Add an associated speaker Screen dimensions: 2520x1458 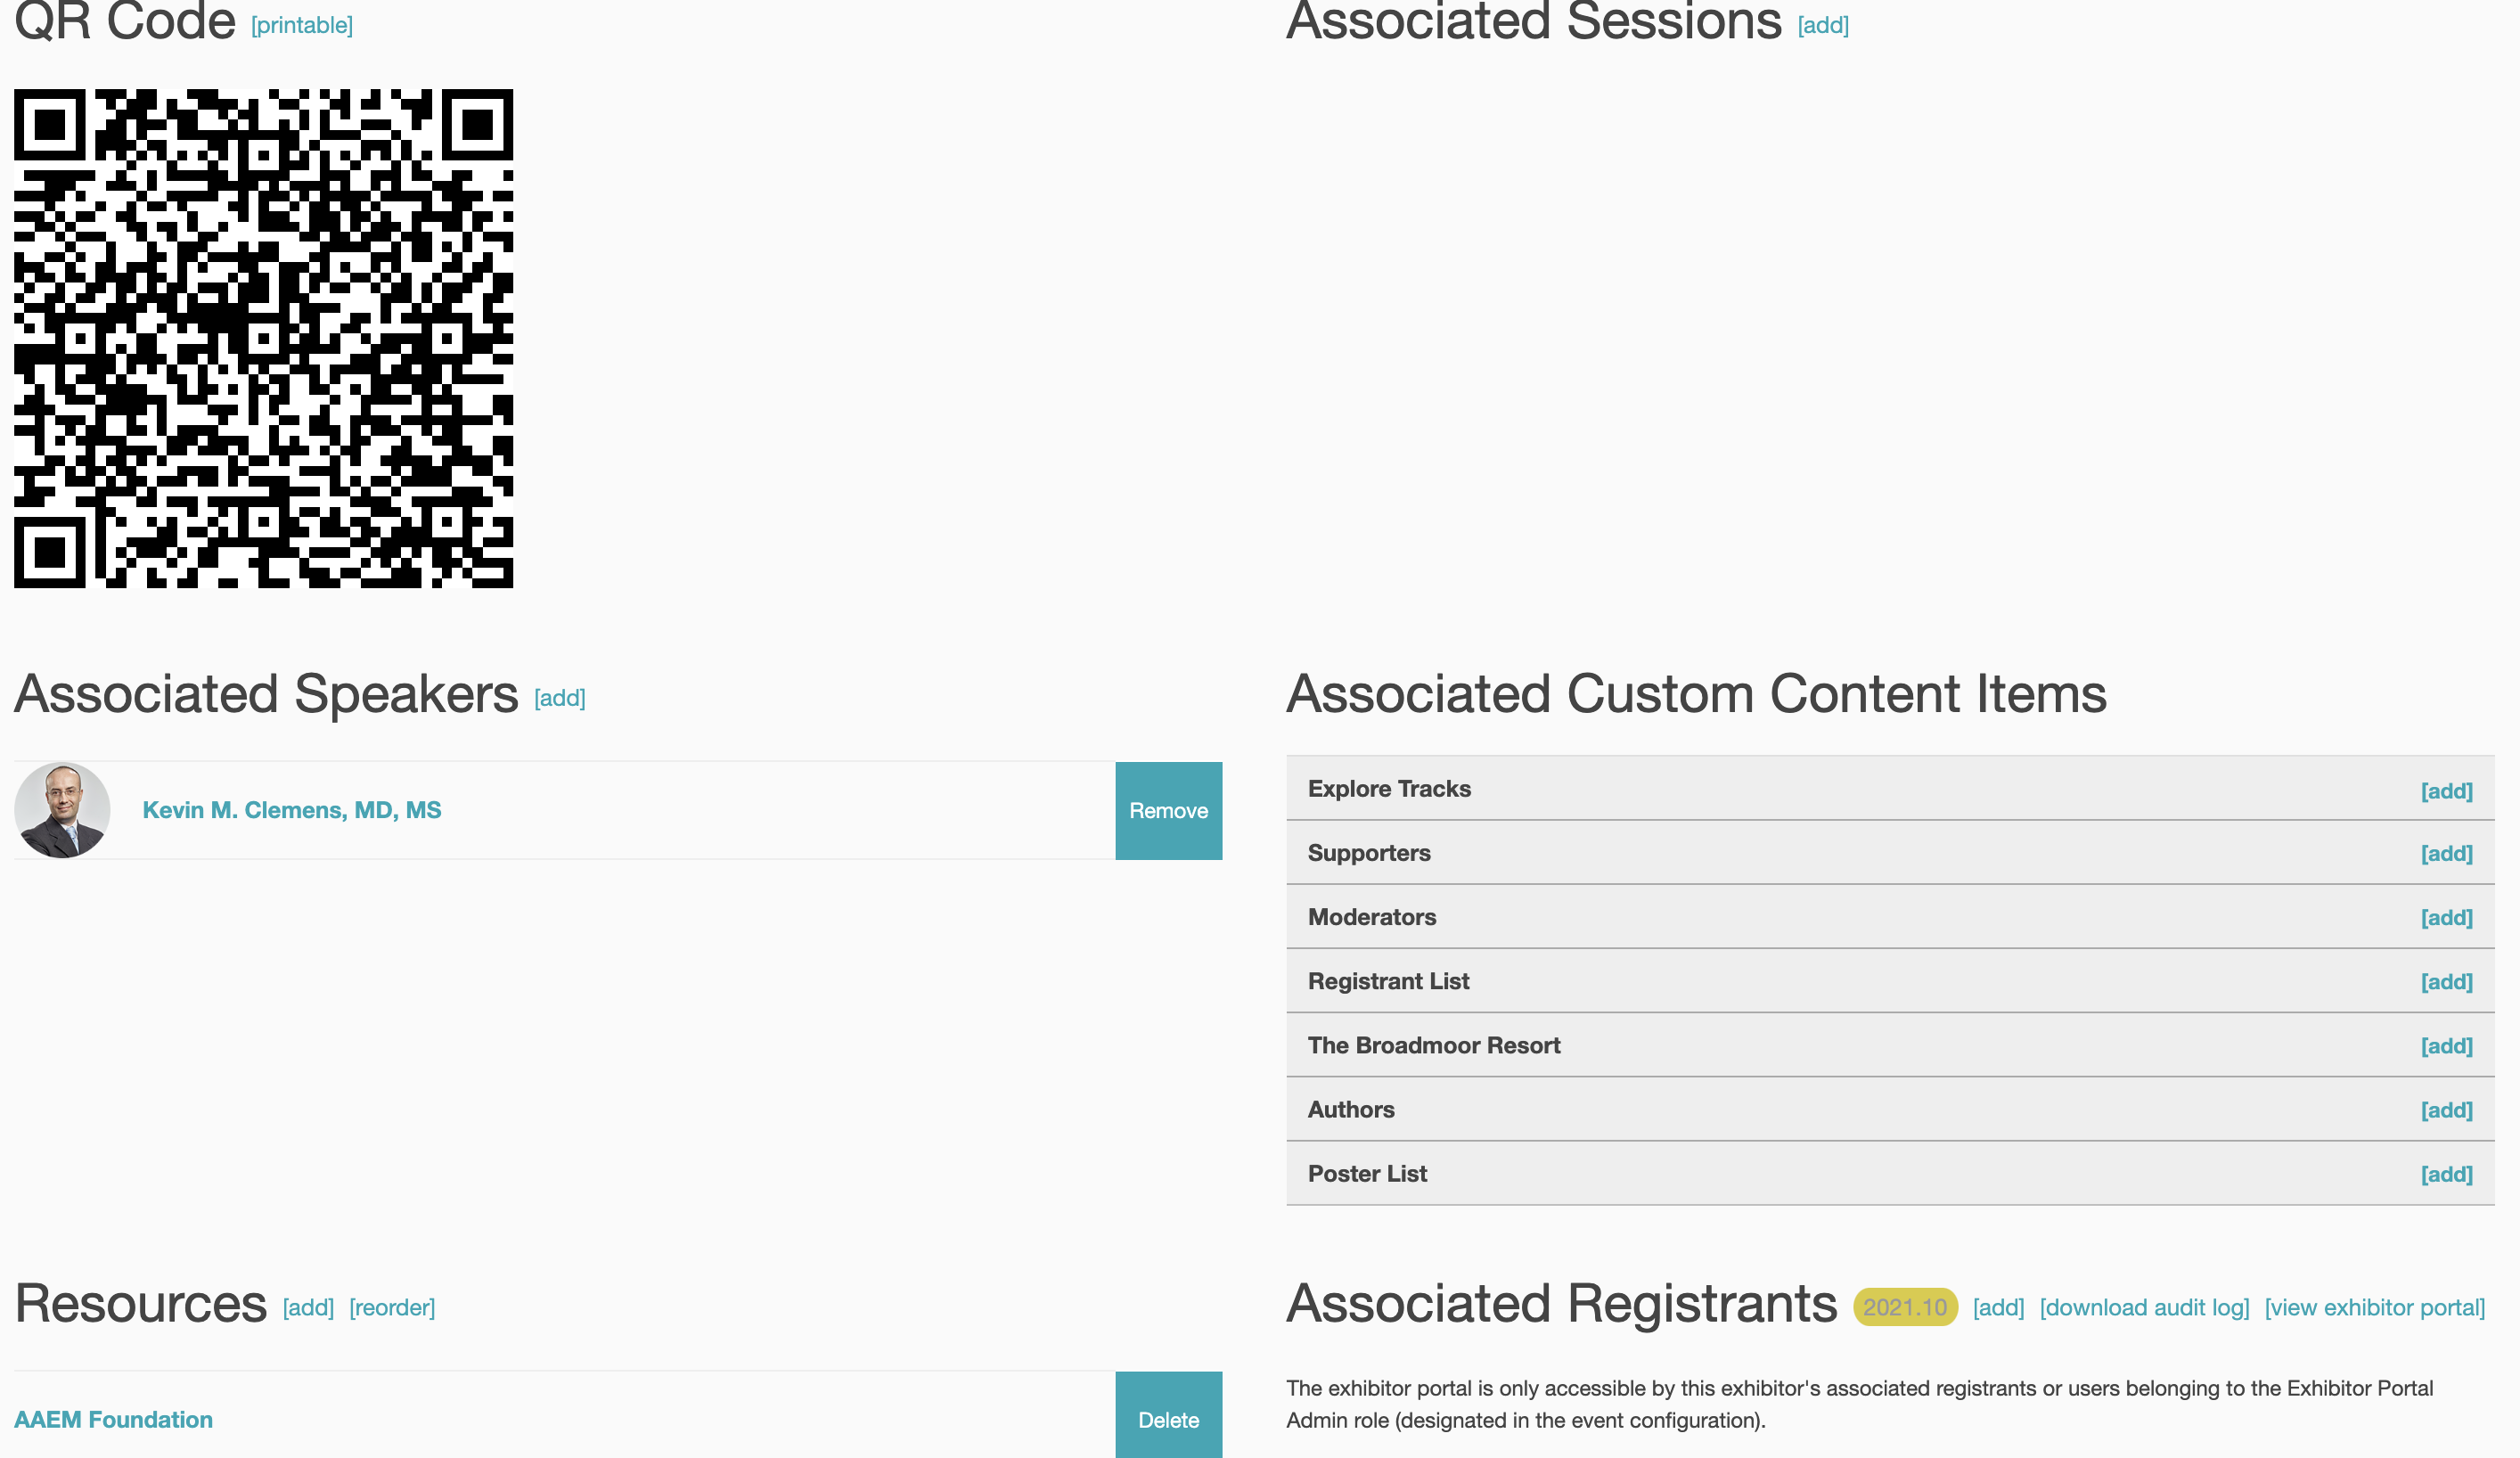[x=559, y=698]
